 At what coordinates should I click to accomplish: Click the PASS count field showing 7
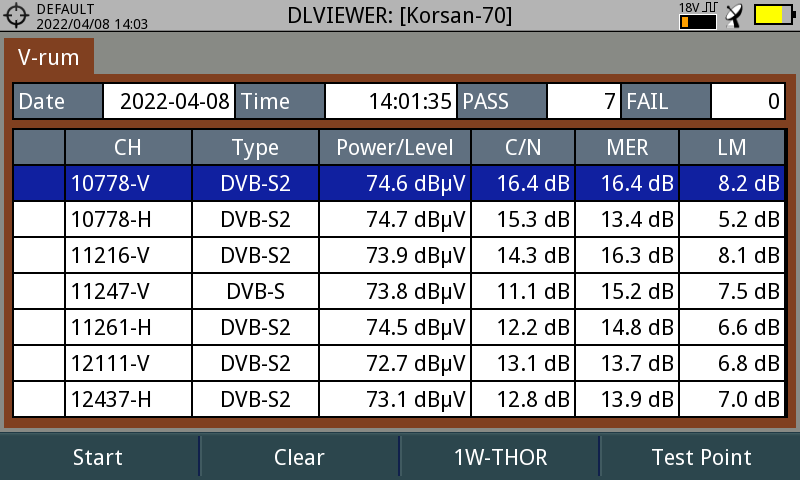584,101
